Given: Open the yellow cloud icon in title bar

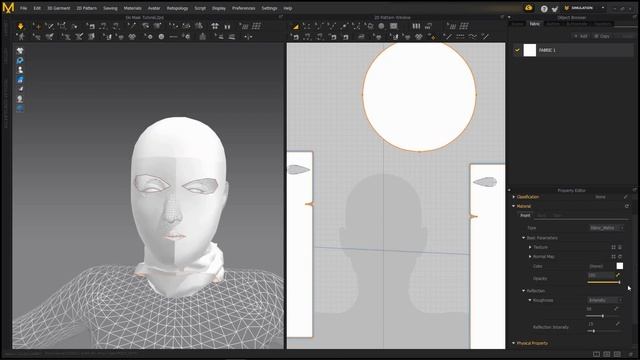Looking at the screenshot, I should (529, 8).
